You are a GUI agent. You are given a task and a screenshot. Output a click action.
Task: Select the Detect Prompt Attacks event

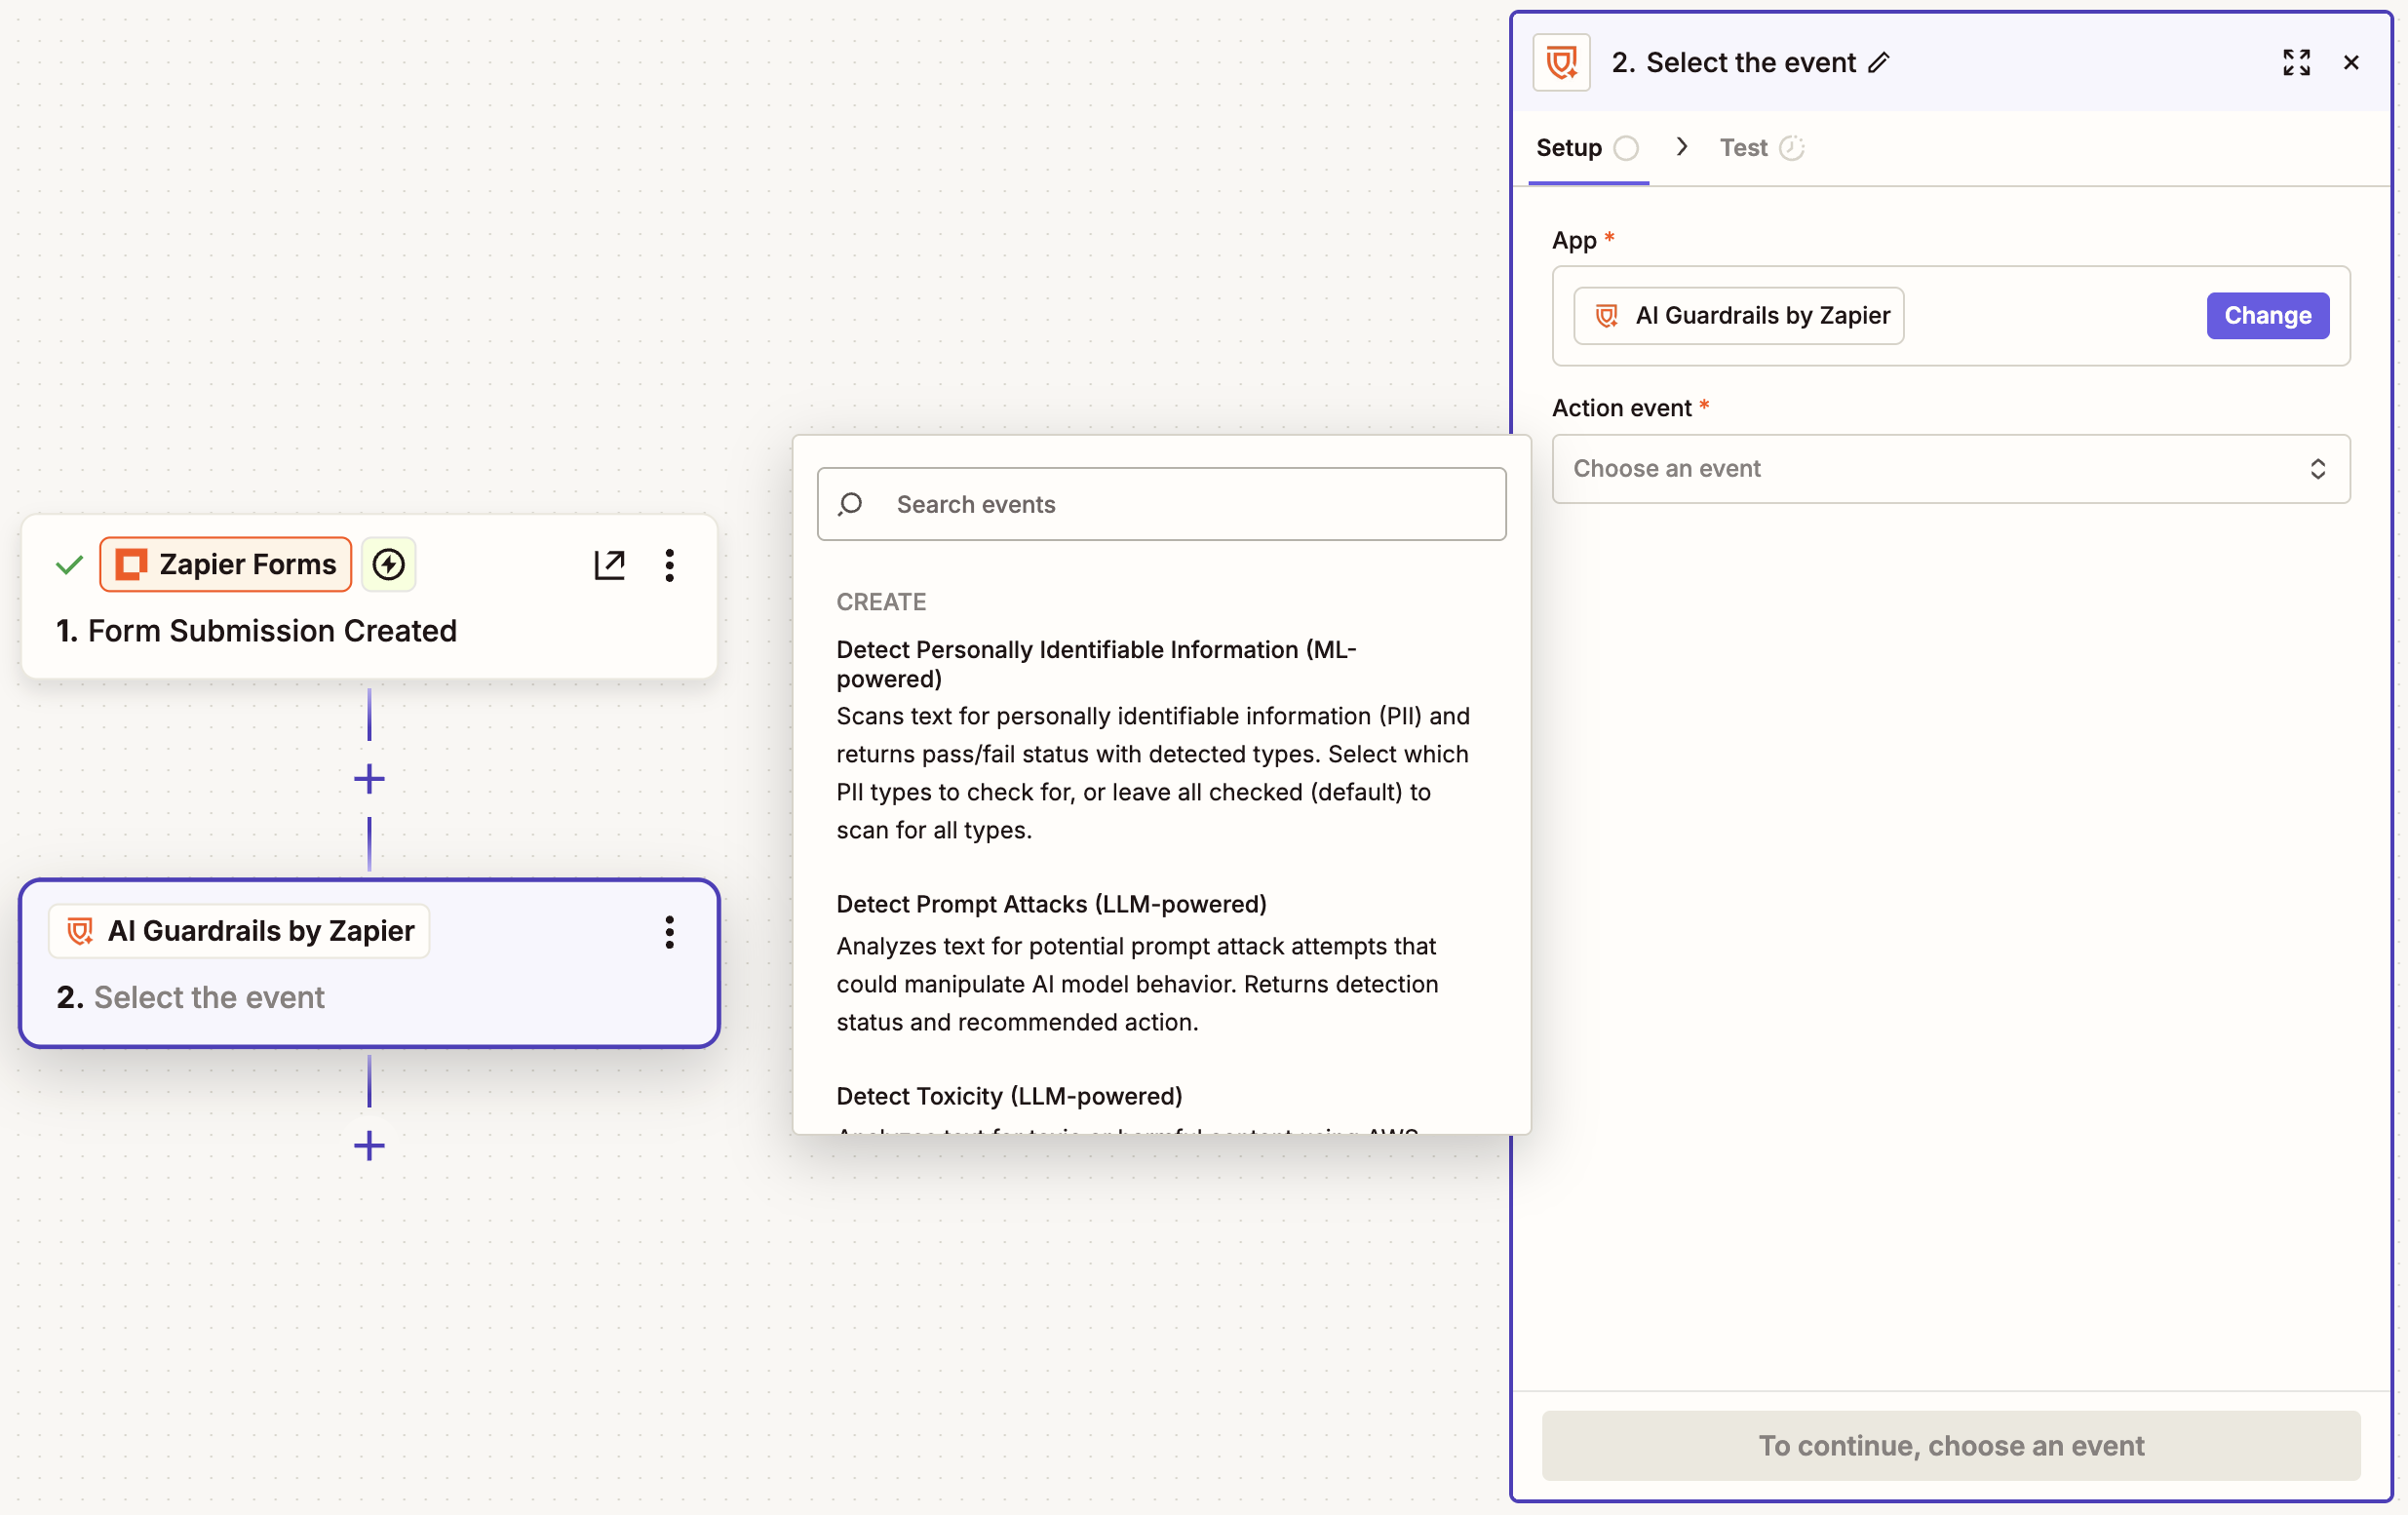[x=1051, y=903]
